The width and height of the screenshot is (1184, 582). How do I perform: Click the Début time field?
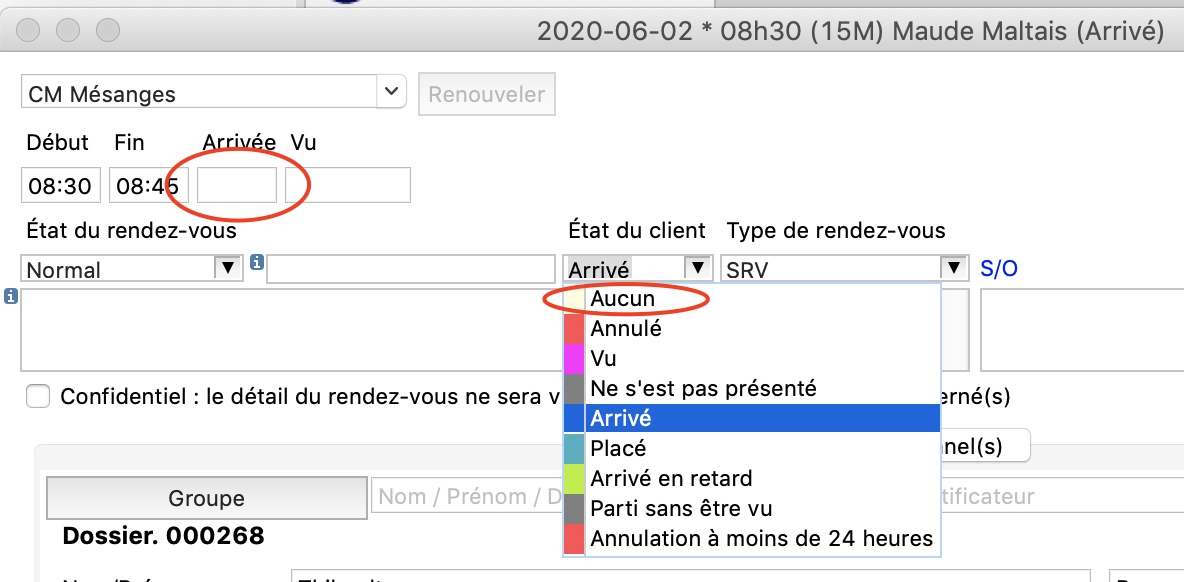(61, 186)
